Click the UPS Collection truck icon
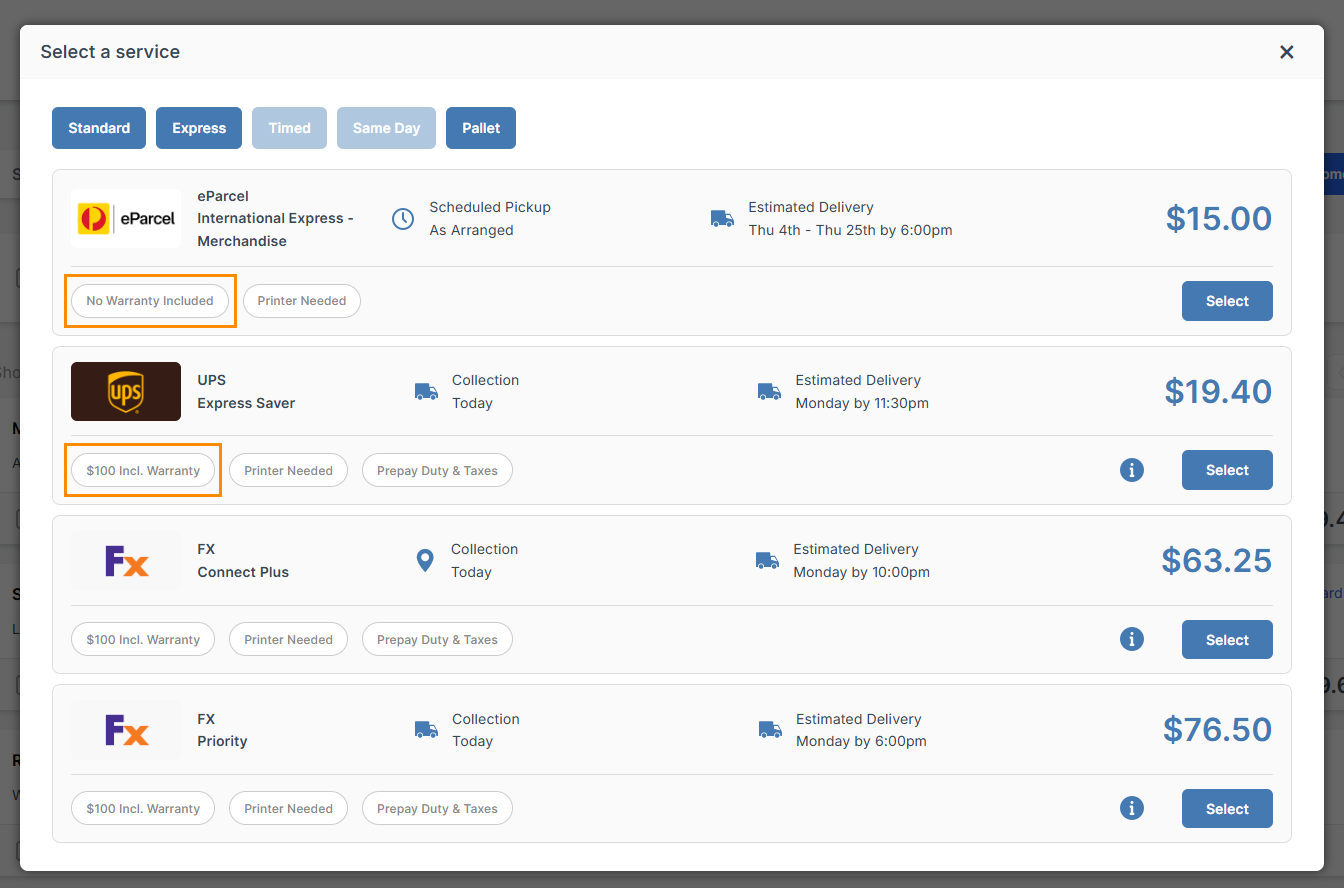The height and width of the screenshot is (888, 1344). (426, 392)
